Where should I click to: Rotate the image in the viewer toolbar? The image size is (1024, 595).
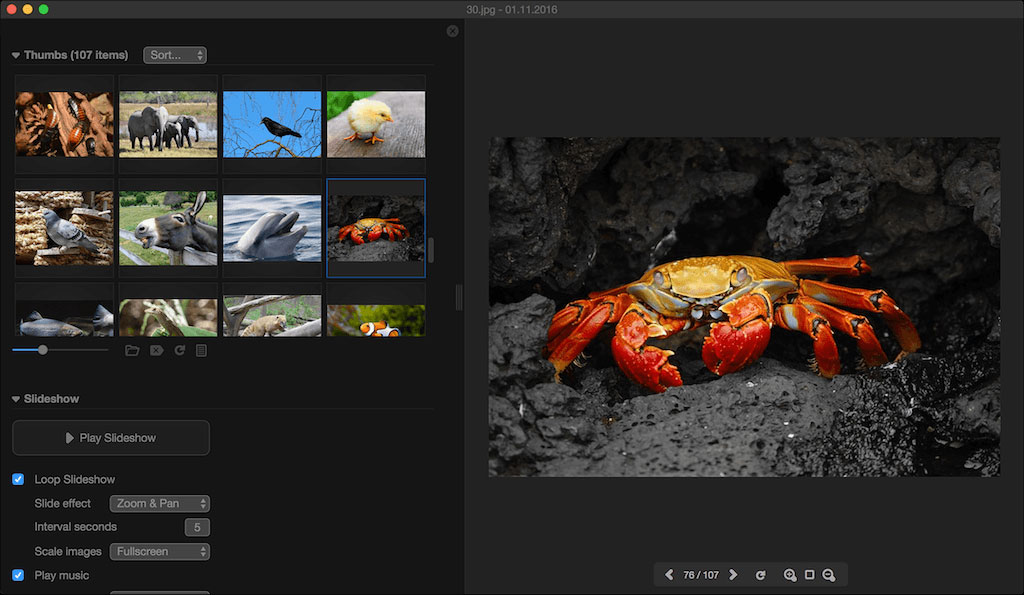[x=760, y=575]
